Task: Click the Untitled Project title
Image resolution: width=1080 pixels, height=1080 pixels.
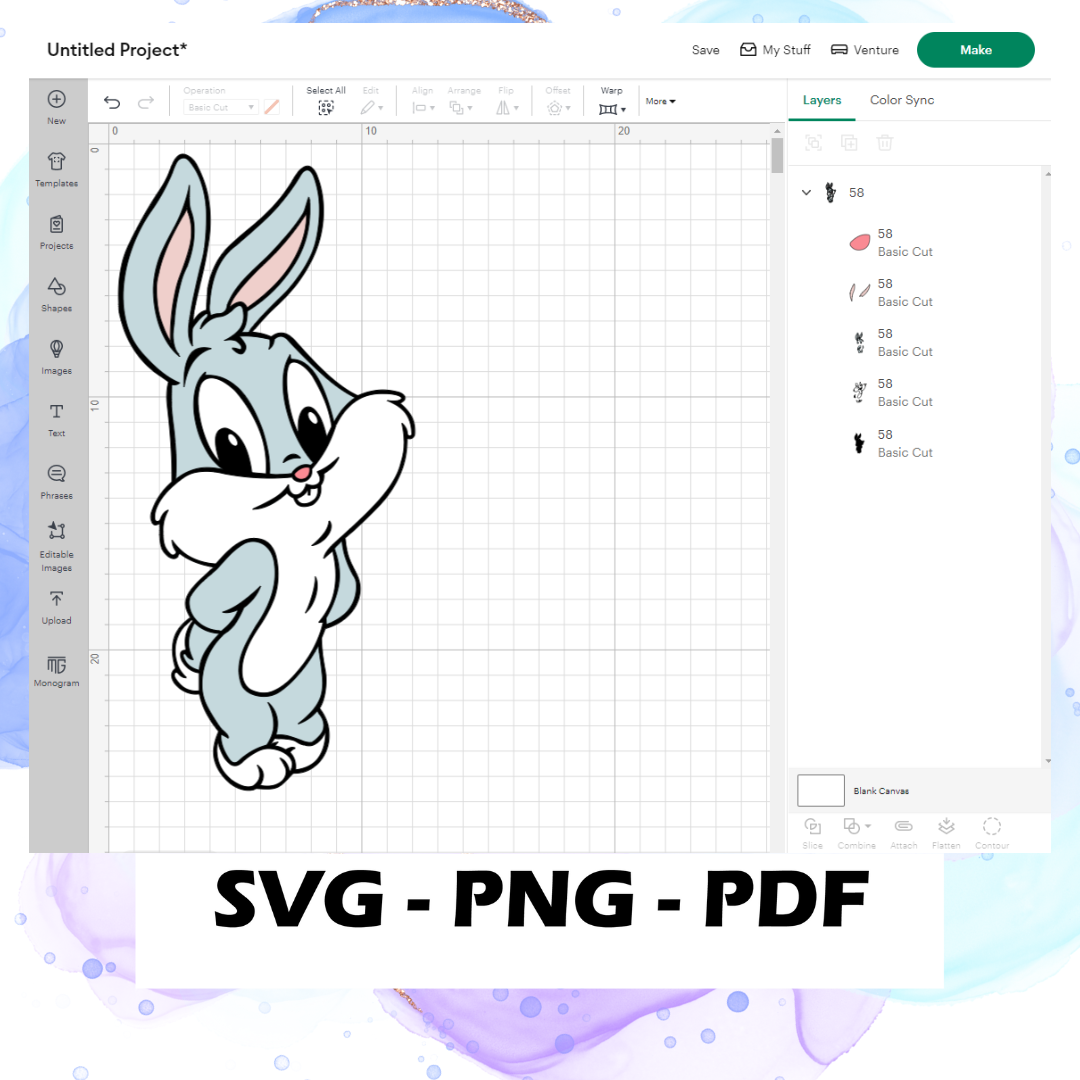Action: (x=116, y=50)
